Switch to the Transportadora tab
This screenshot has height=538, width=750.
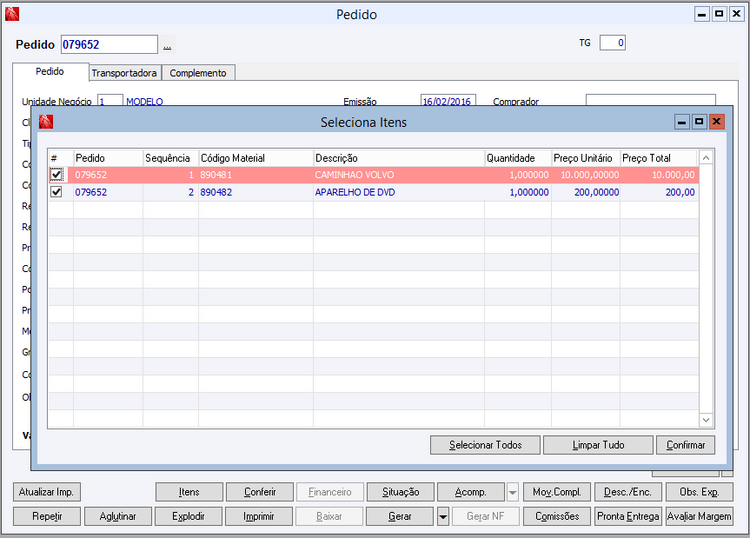pyautogui.click(x=124, y=73)
